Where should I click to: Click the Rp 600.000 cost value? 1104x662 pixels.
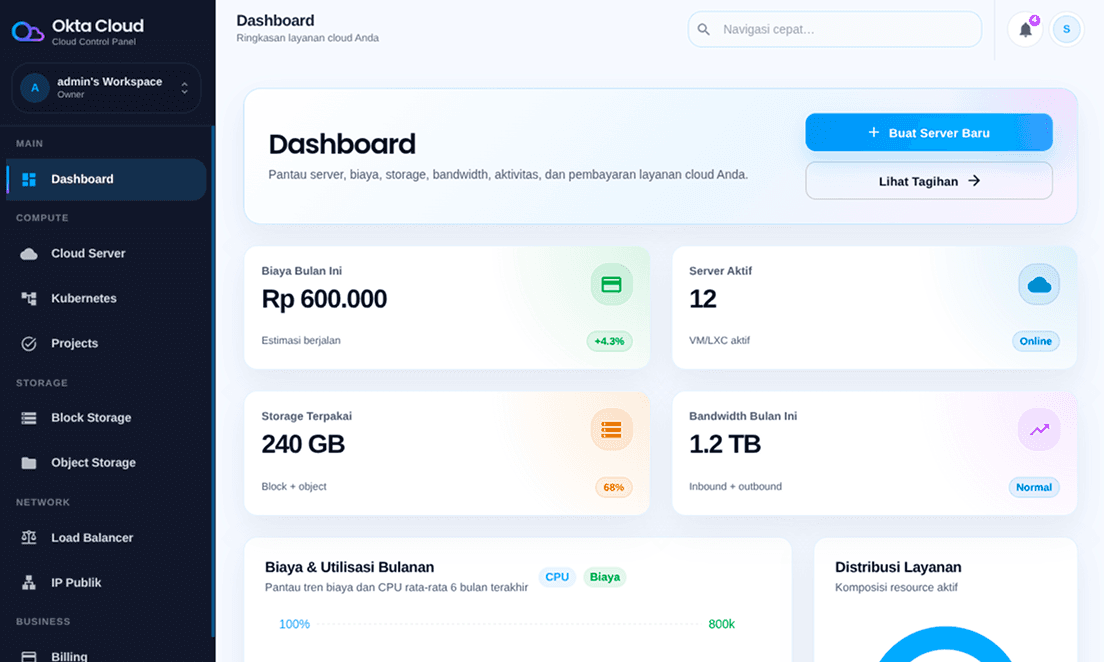tap(324, 299)
